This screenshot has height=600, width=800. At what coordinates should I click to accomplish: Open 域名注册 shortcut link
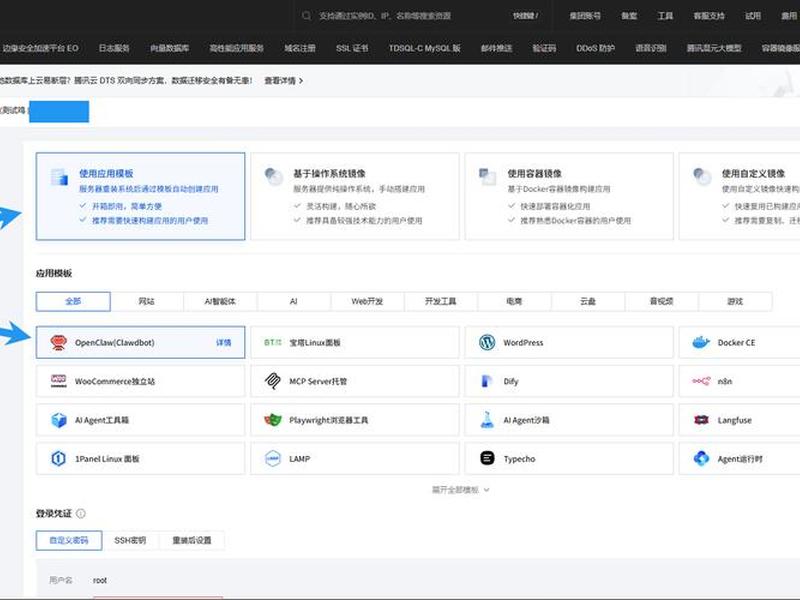click(x=299, y=48)
